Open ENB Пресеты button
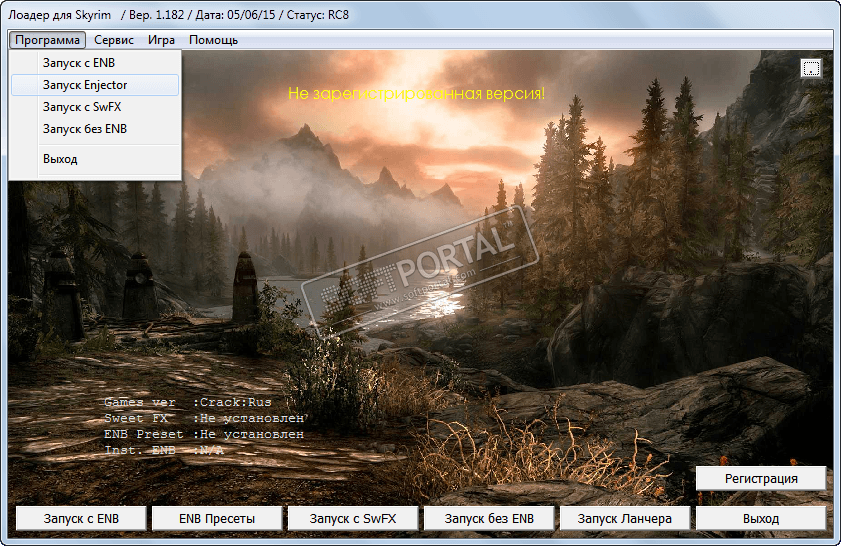841x546 pixels. (x=217, y=519)
